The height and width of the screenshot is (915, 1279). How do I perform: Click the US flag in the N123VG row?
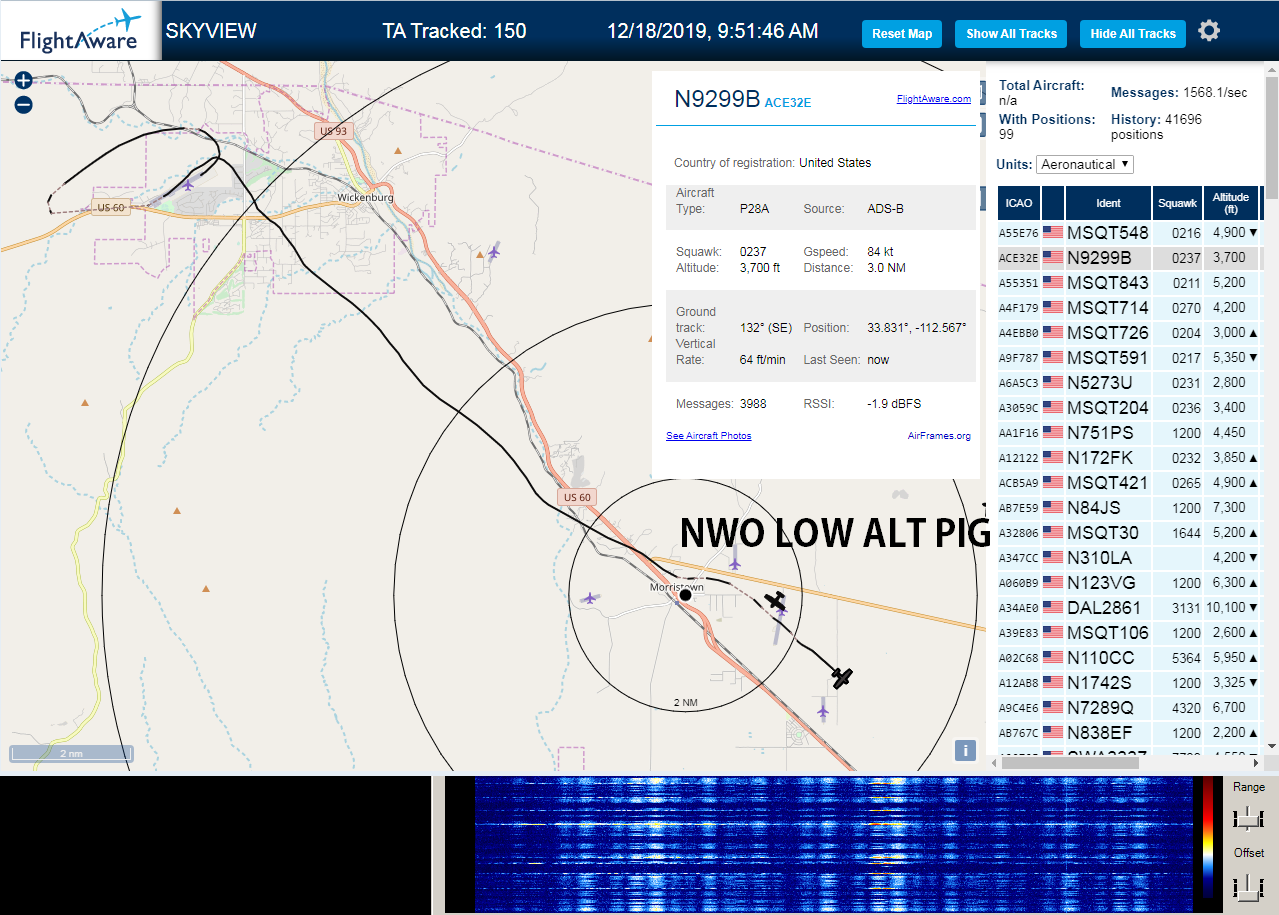(x=1053, y=582)
